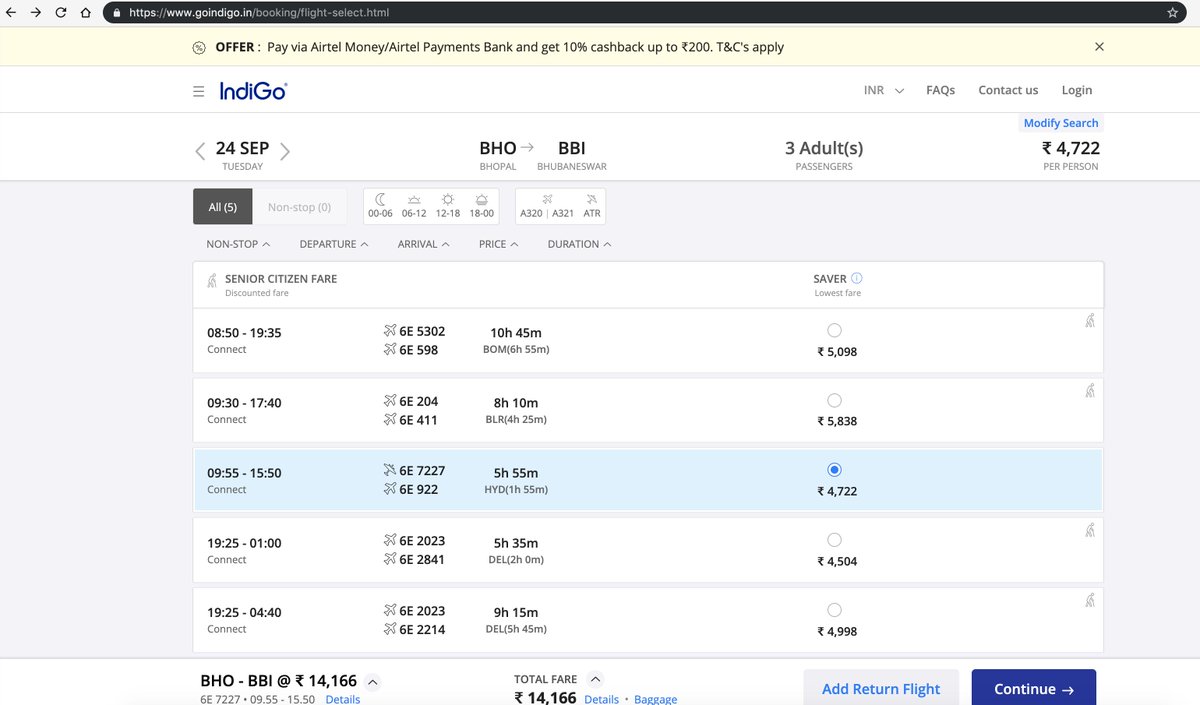Image resolution: width=1200 pixels, height=705 pixels.
Task: Click senior citizen icon on 09:30 flight row
Action: click(1090, 390)
